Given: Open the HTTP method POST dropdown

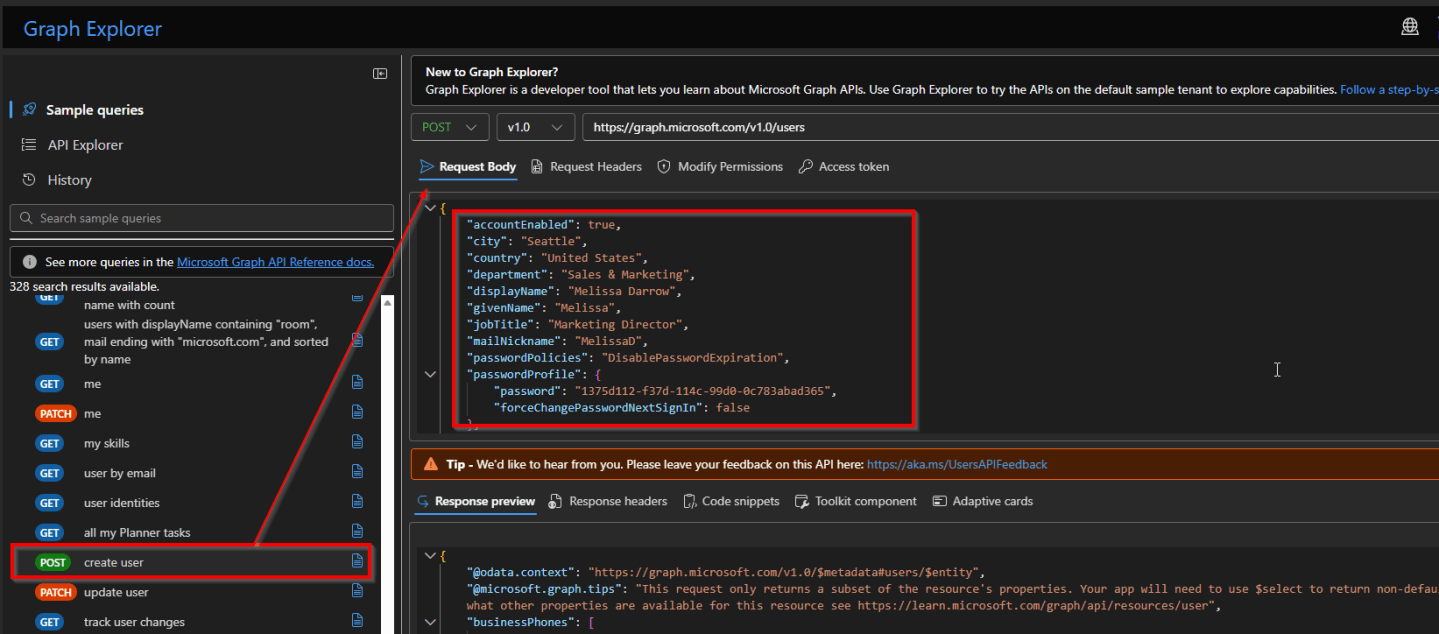Looking at the screenshot, I should coord(449,127).
